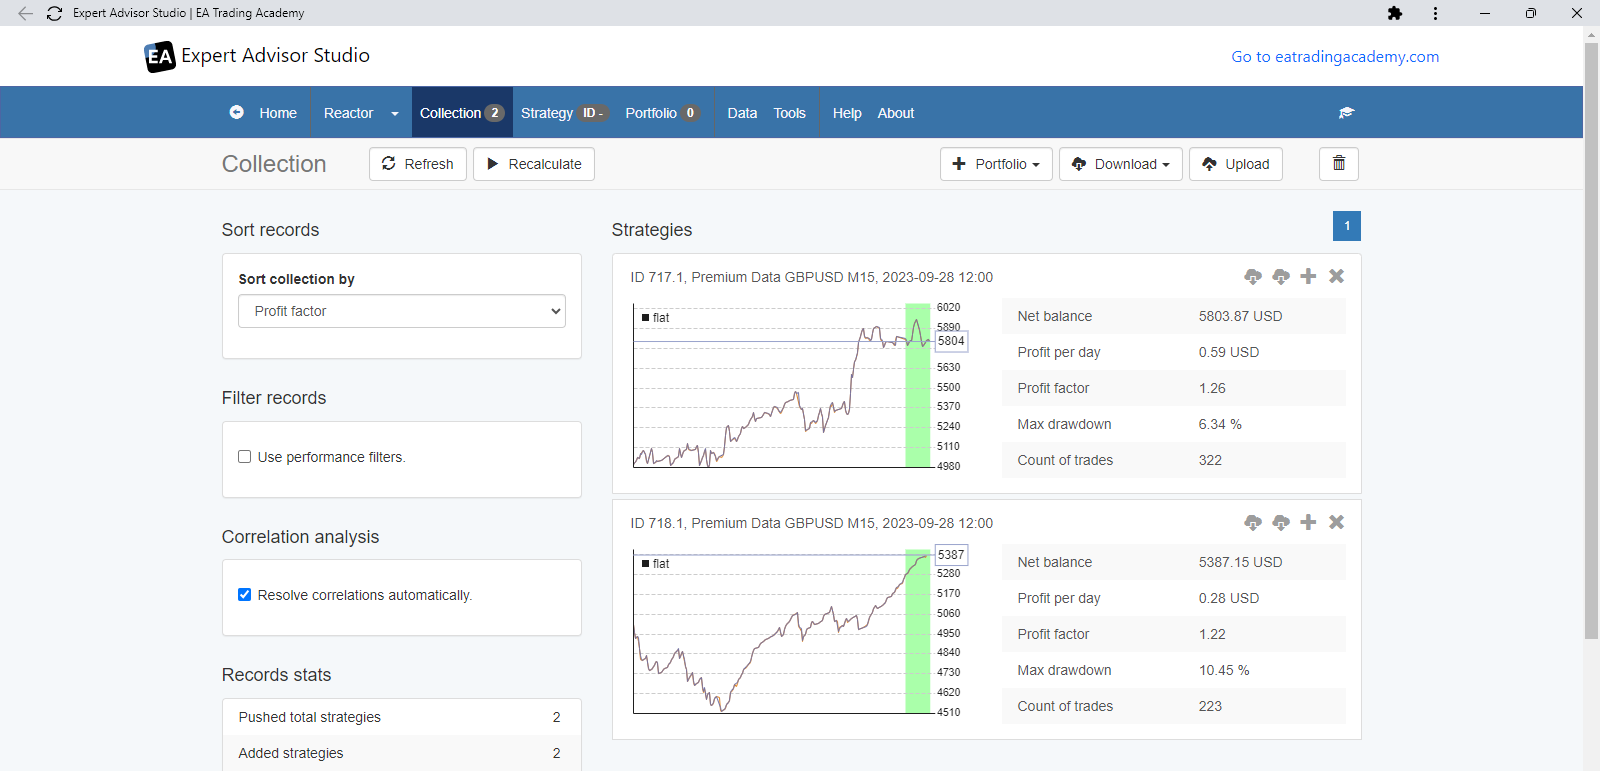Screen dimensions: 1600x771
Task: Click the browser back arrow
Action: (25, 13)
